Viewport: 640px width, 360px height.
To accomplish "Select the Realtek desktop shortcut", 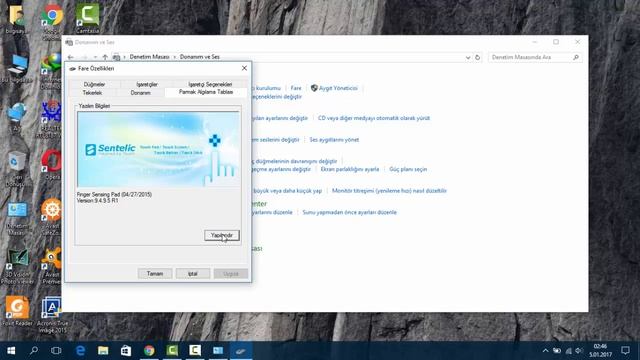I will point(51,119).
